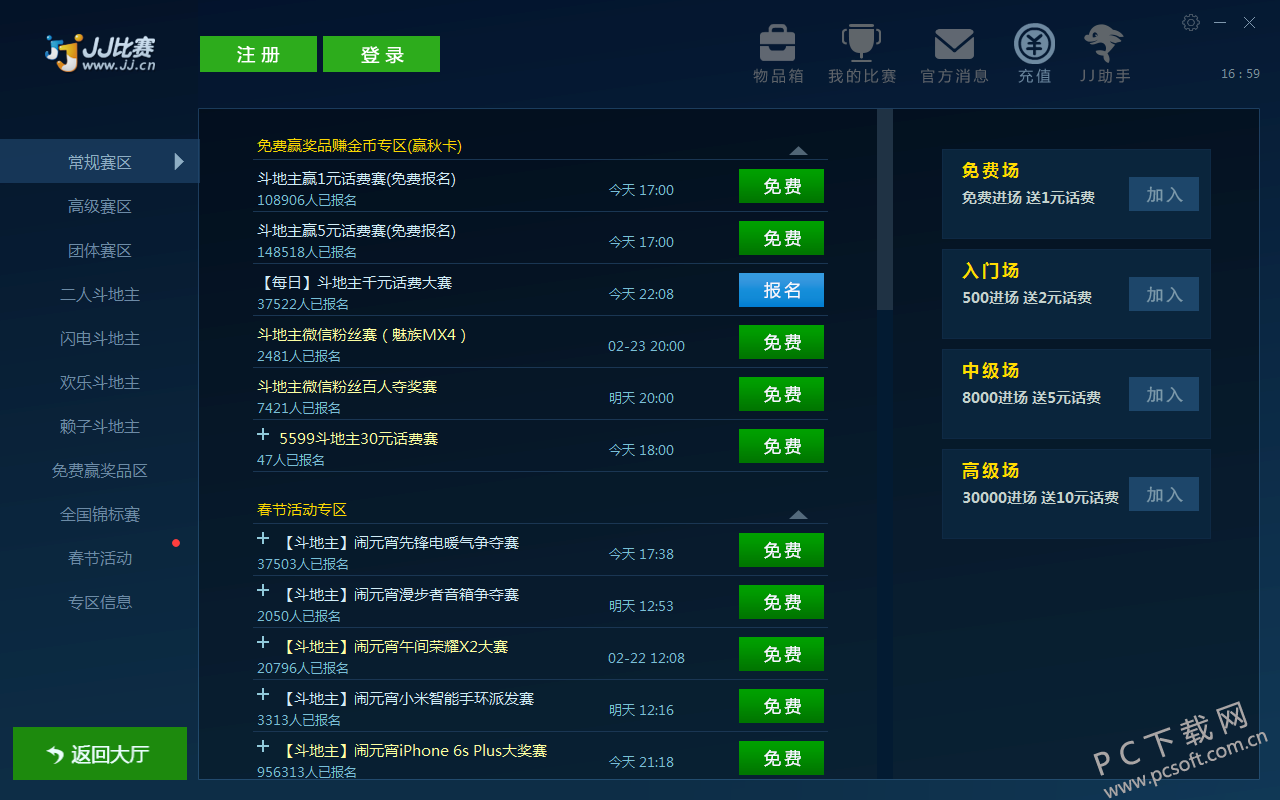Expand details for 闹元宵iPhone 6s Plus大奖赛

coord(263,746)
